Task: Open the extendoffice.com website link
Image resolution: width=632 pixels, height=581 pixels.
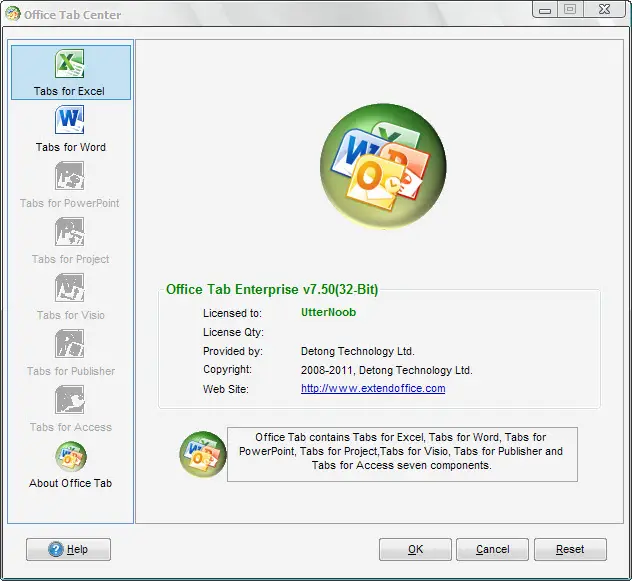Action: click(x=373, y=388)
